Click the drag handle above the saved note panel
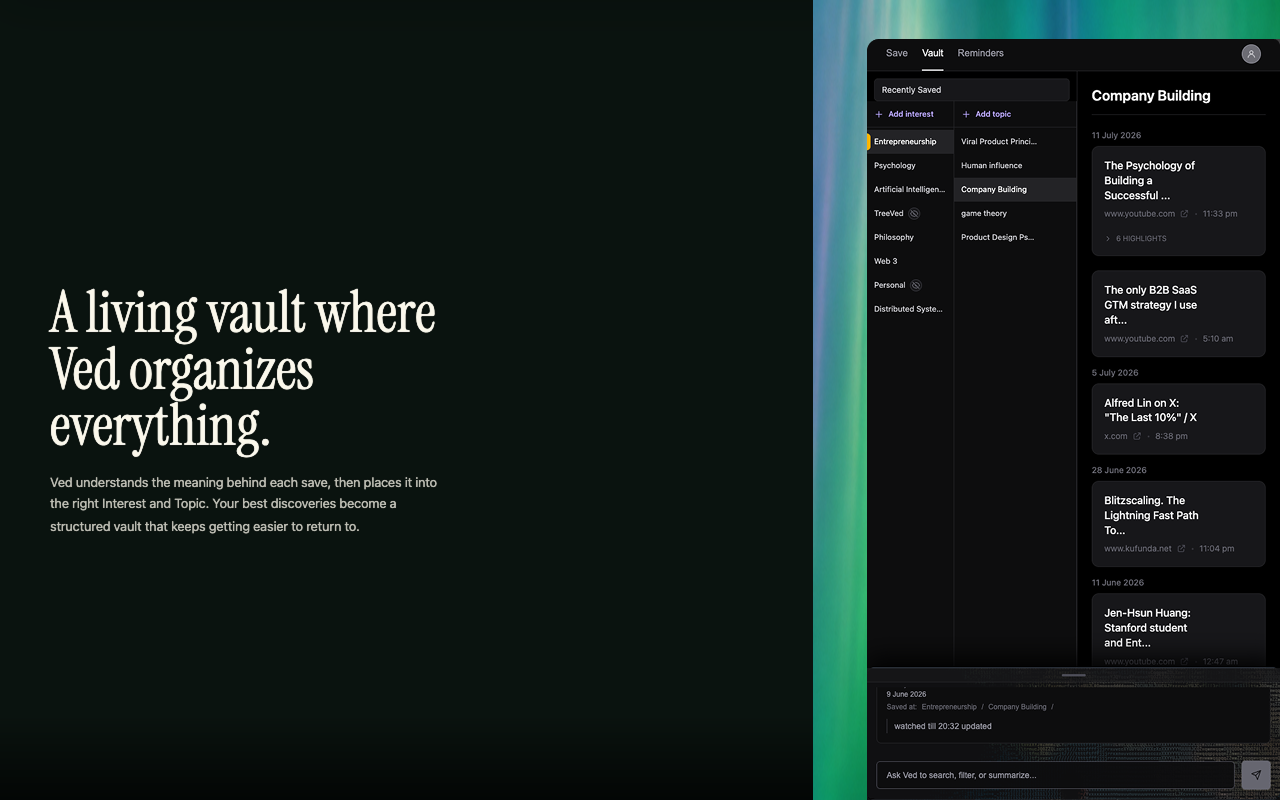The width and height of the screenshot is (1280, 800). pyautogui.click(x=1074, y=675)
